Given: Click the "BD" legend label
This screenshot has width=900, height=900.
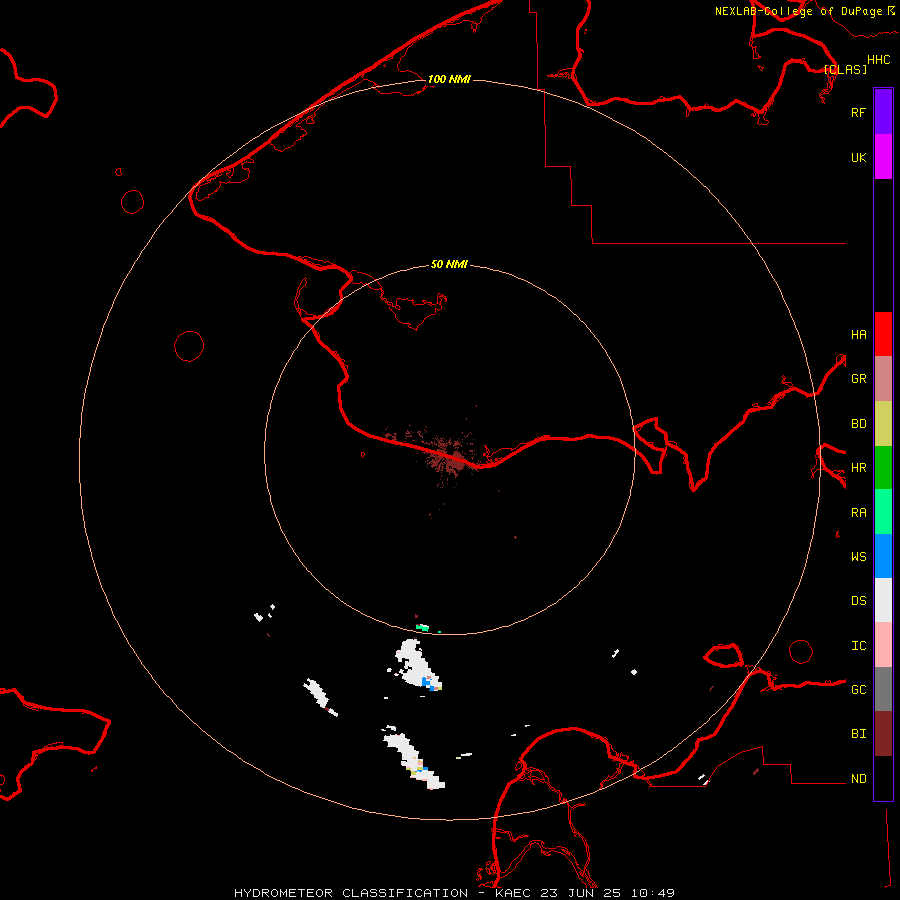Looking at the screenshot, I should [858, 424].
